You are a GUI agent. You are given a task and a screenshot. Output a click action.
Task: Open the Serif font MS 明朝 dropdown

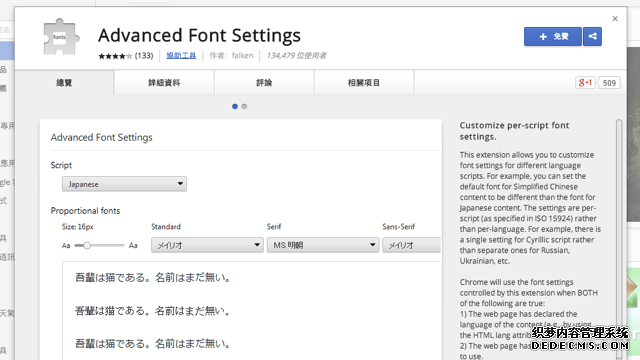coord(323,245)
